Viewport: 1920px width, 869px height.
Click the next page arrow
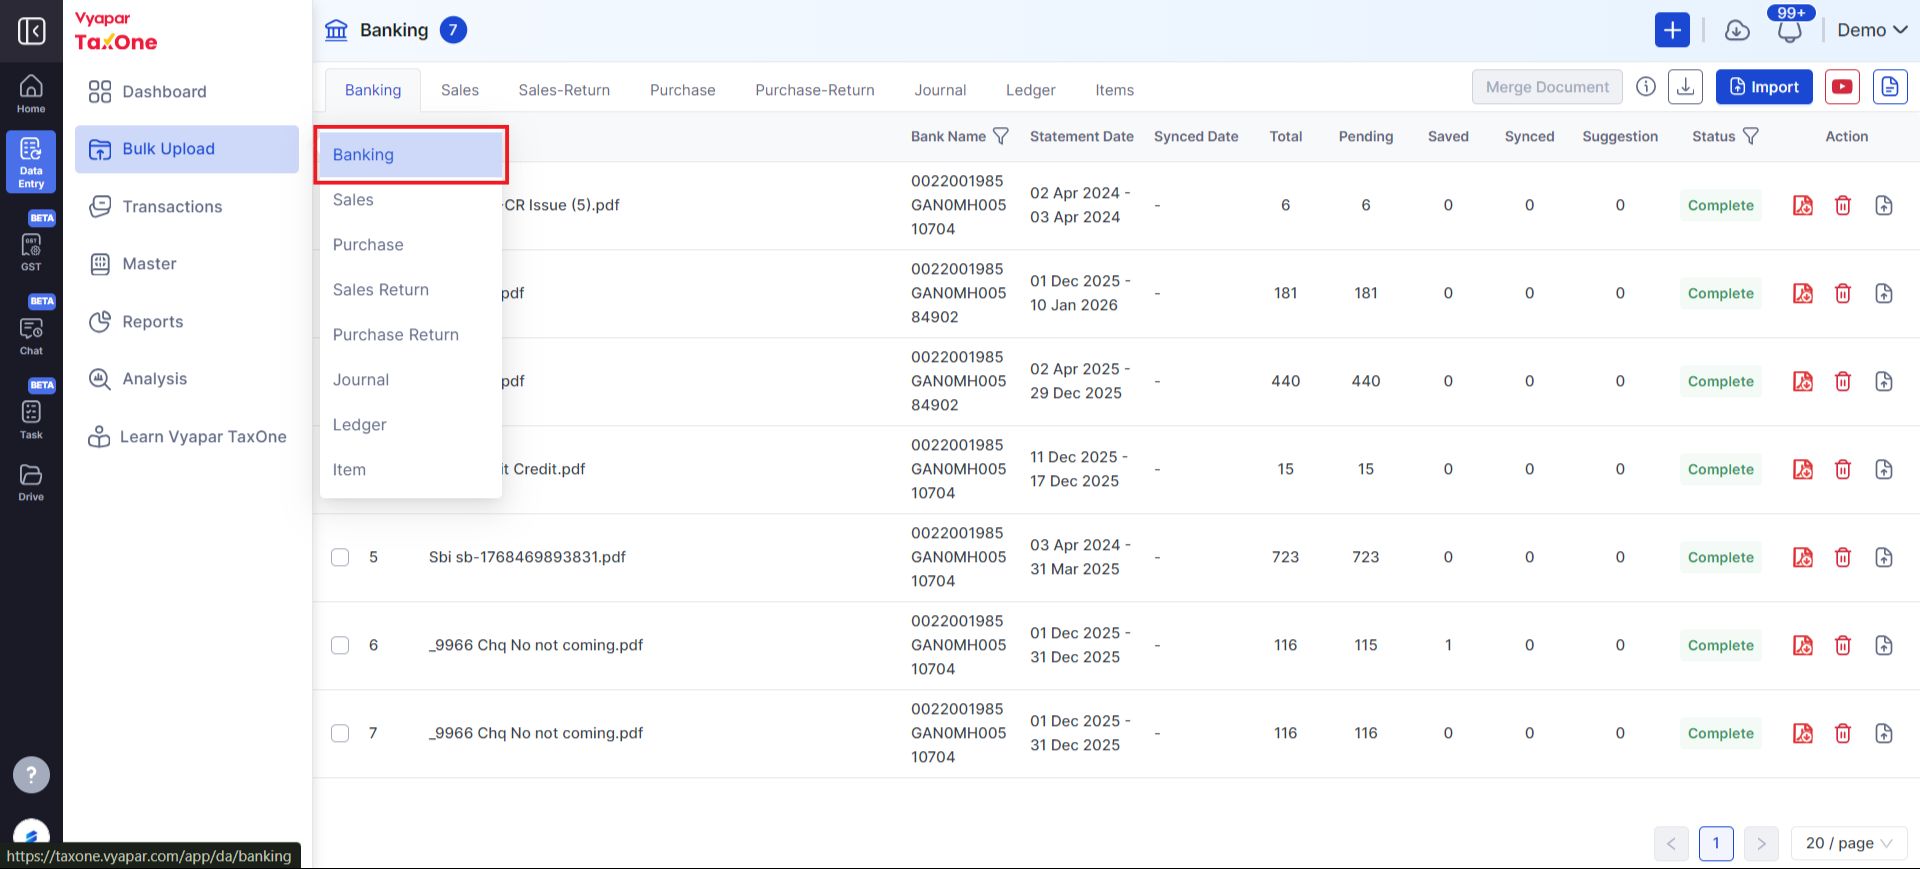tap(1761, 843)
